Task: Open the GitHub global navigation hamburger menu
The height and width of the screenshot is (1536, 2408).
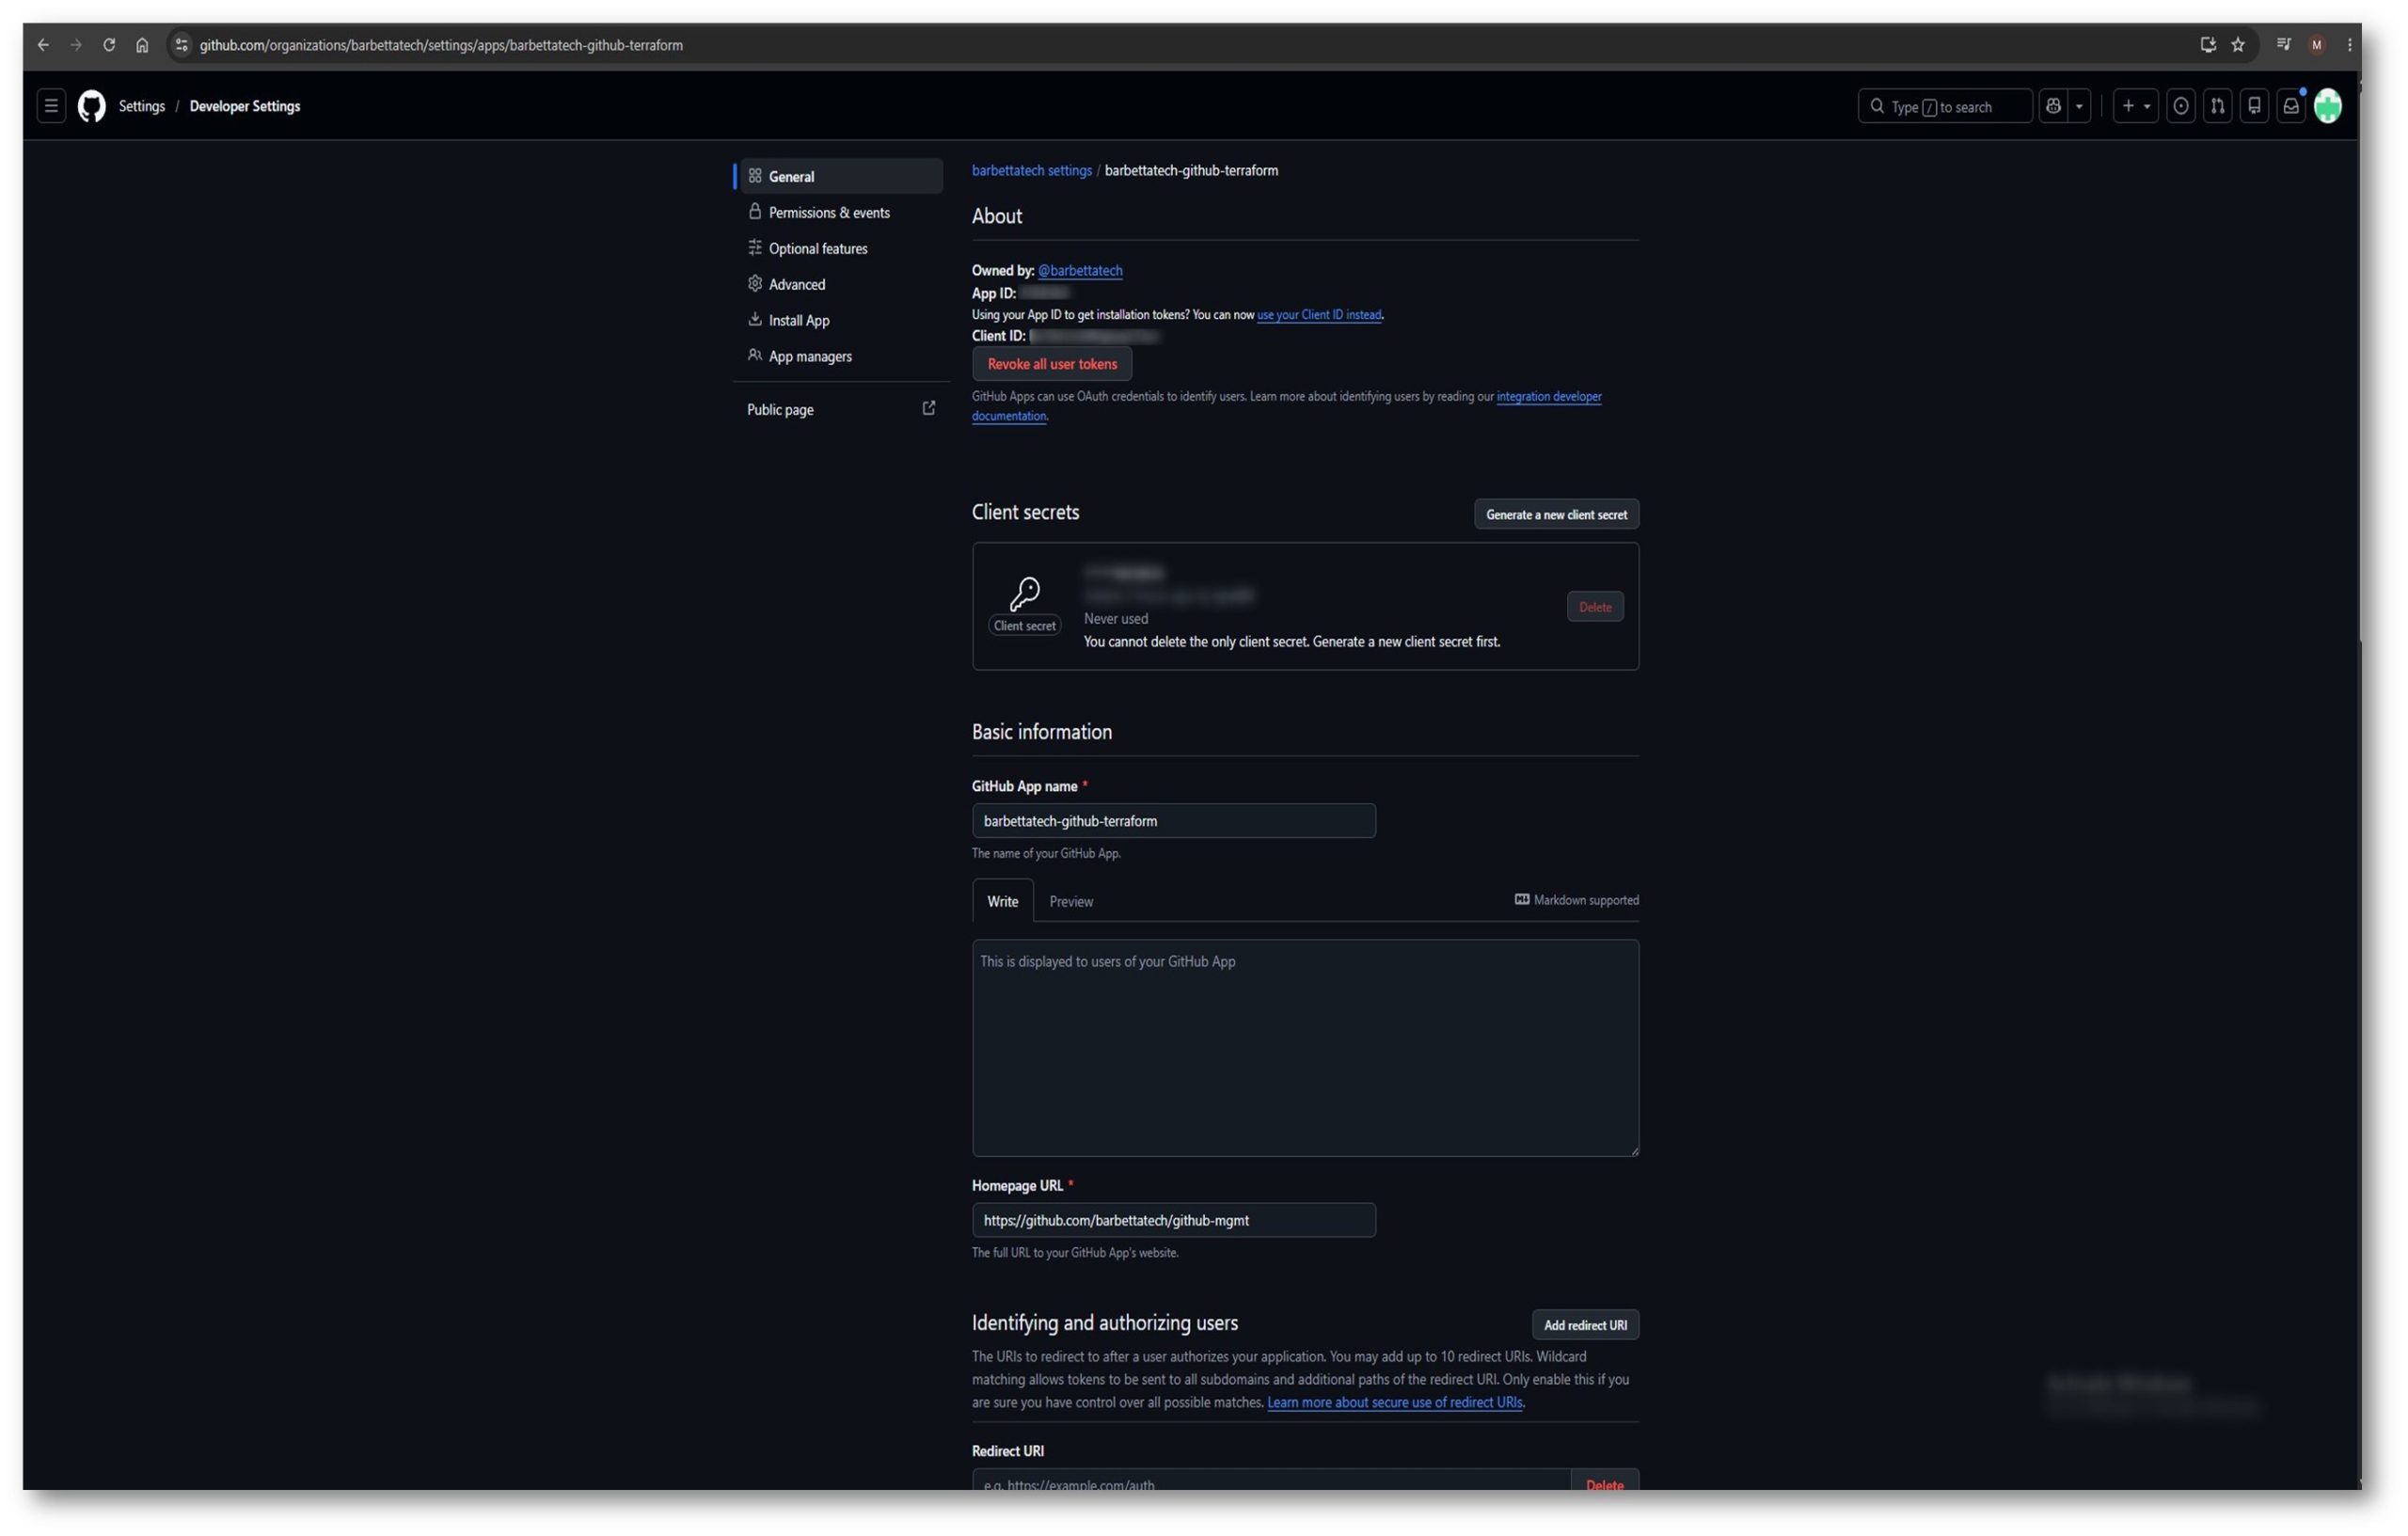Action: [x=51, y=106]
